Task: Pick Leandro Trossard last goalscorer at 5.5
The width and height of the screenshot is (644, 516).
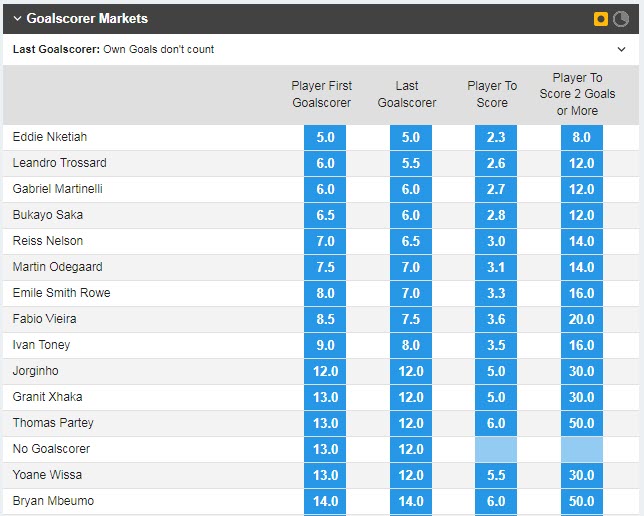Action: coord(411,163)
